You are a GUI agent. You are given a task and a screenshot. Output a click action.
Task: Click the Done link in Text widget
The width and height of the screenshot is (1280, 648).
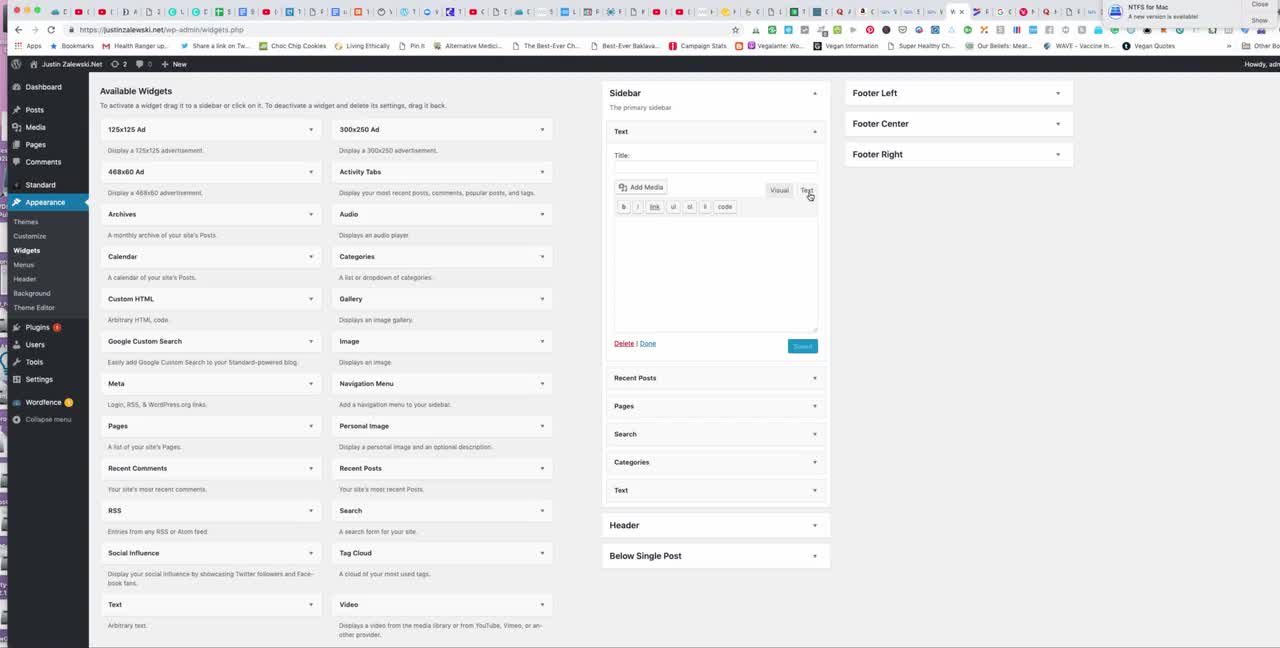click(x=648, y=343)
